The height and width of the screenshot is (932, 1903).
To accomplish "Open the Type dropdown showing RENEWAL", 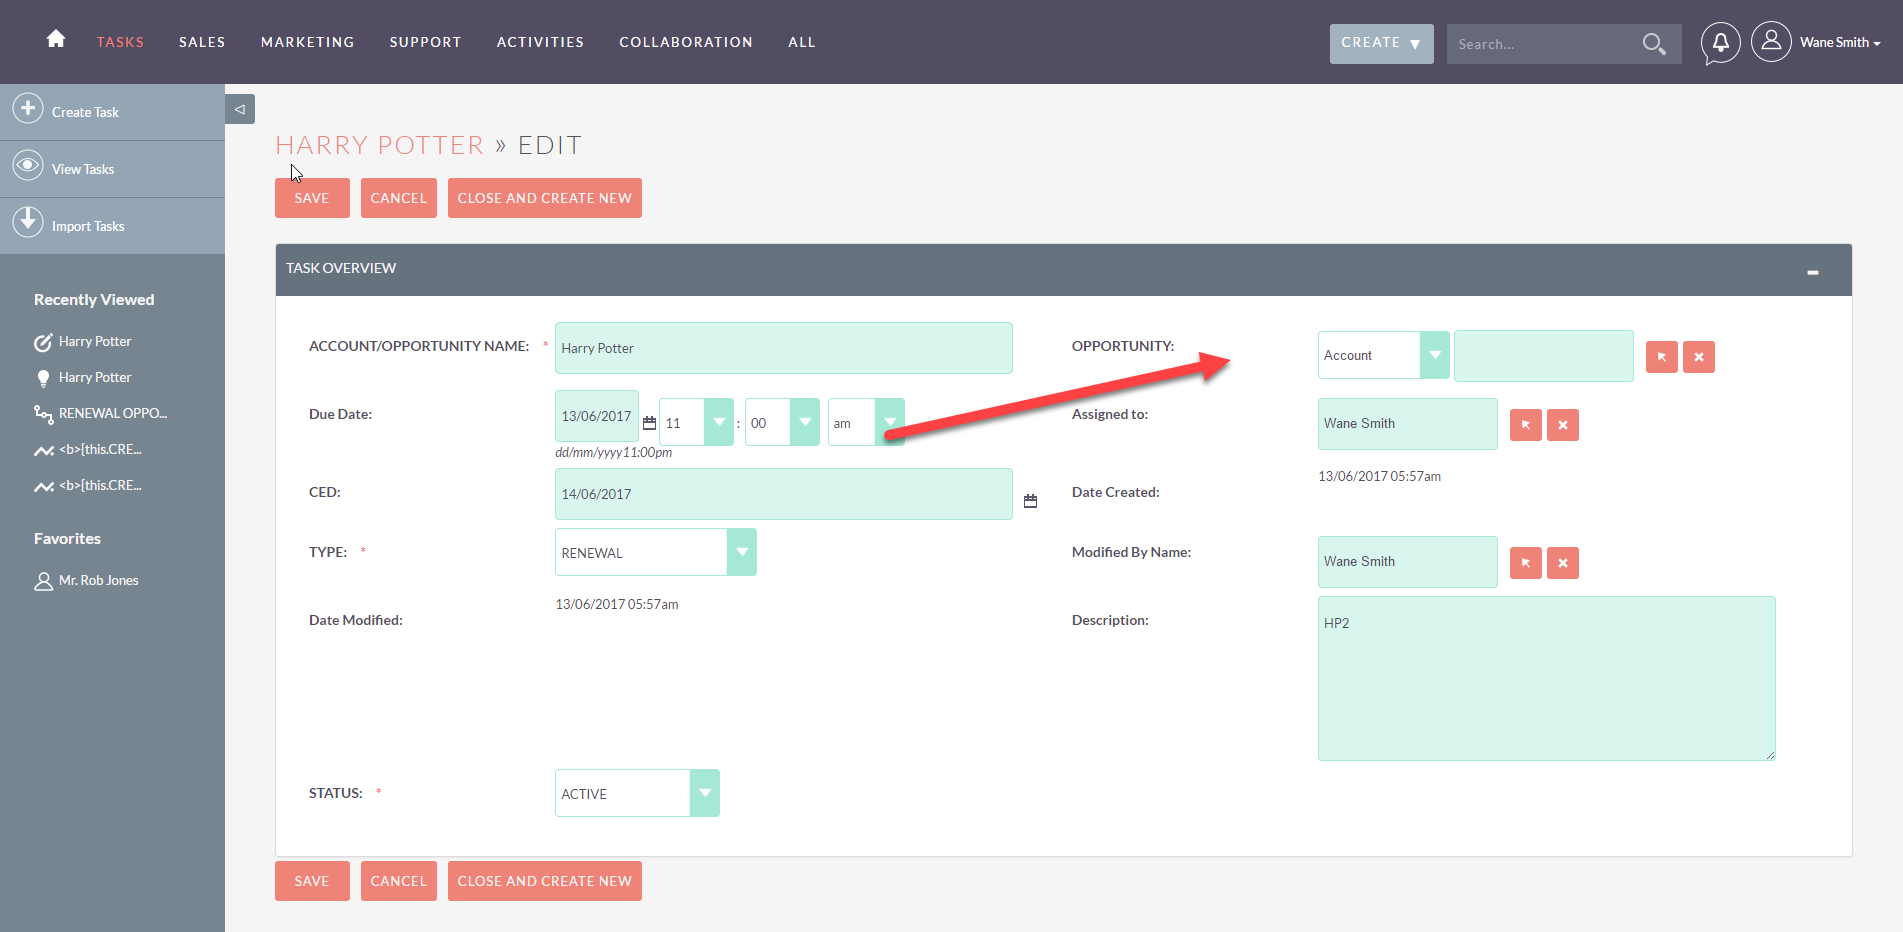I will [x=741, y=551].
